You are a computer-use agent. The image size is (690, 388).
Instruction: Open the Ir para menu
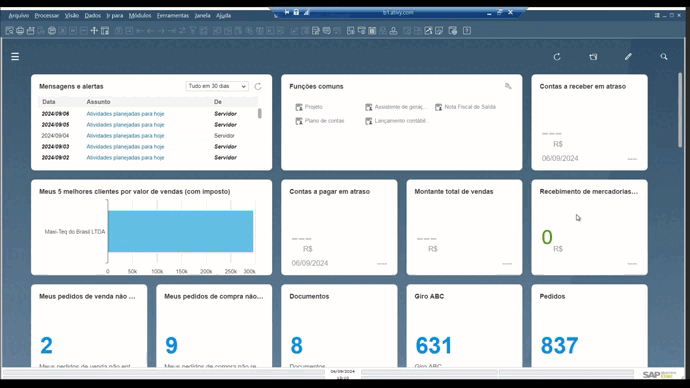point(114,15)
